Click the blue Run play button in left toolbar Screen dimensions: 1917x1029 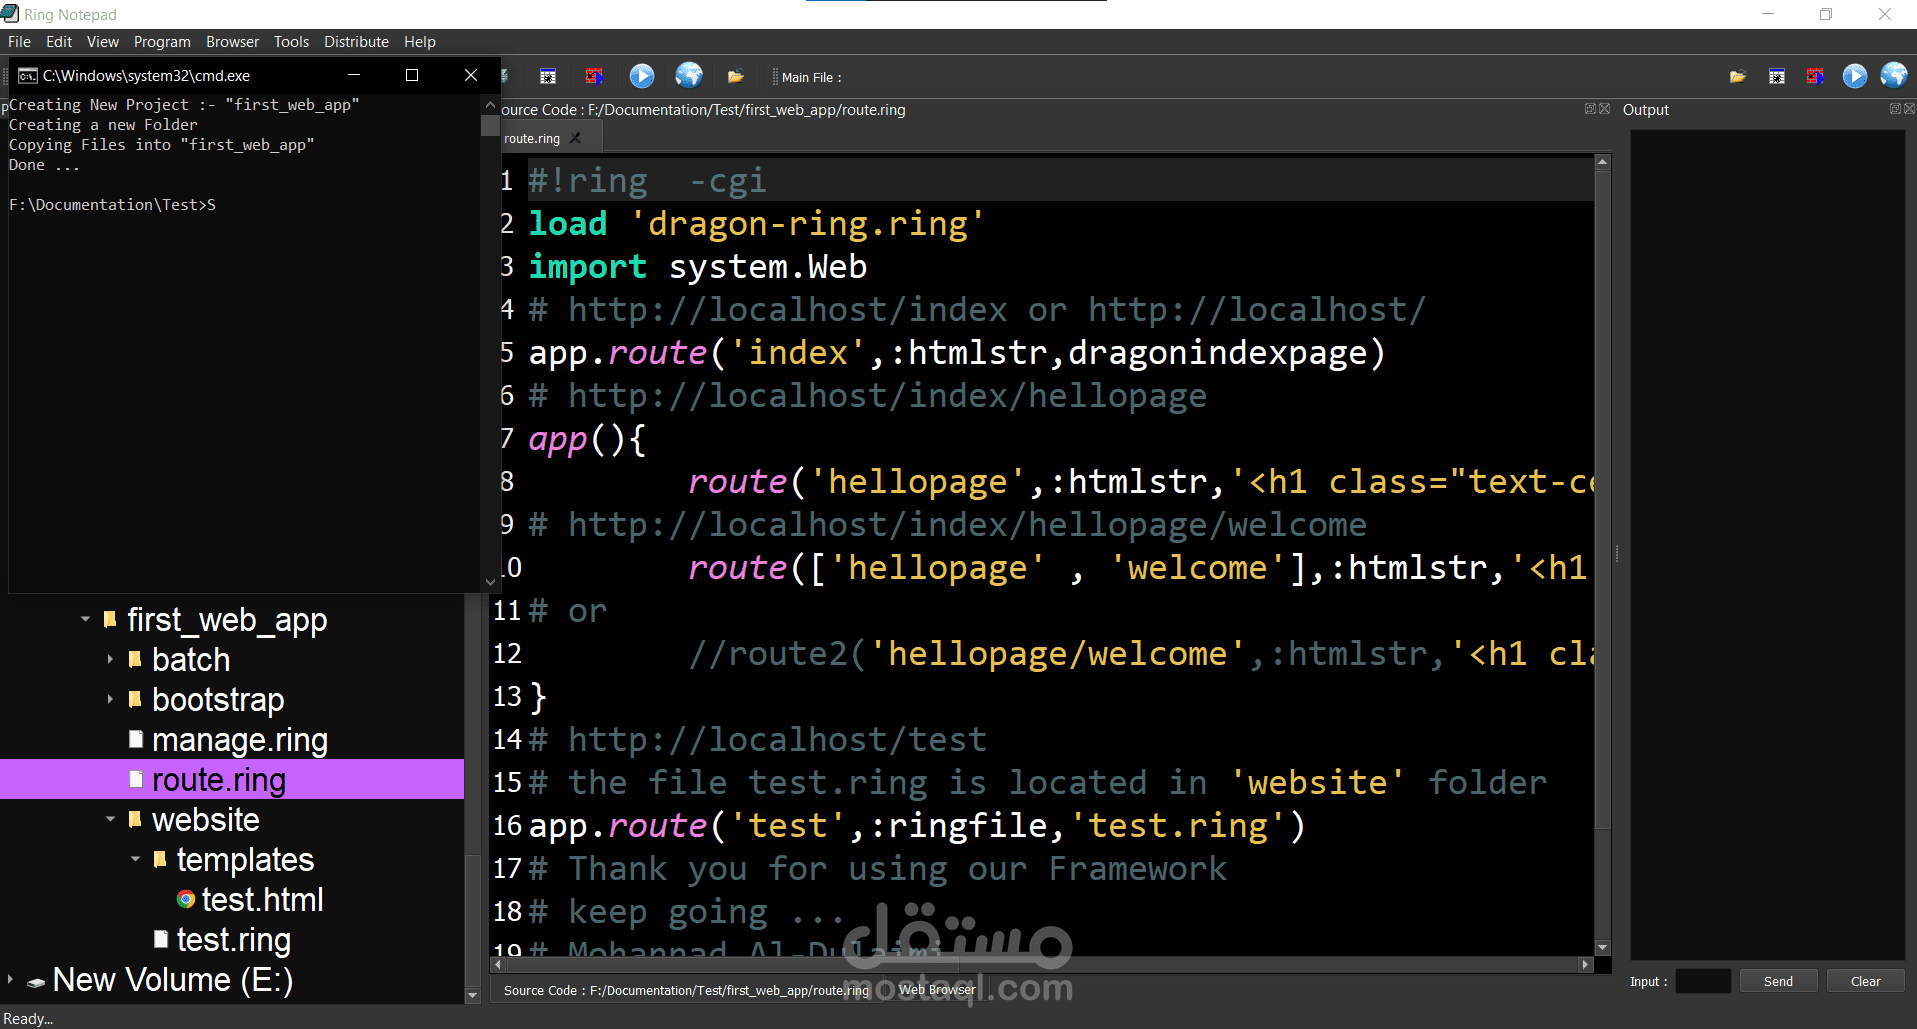pyautogui.click(x=642, y=76)
